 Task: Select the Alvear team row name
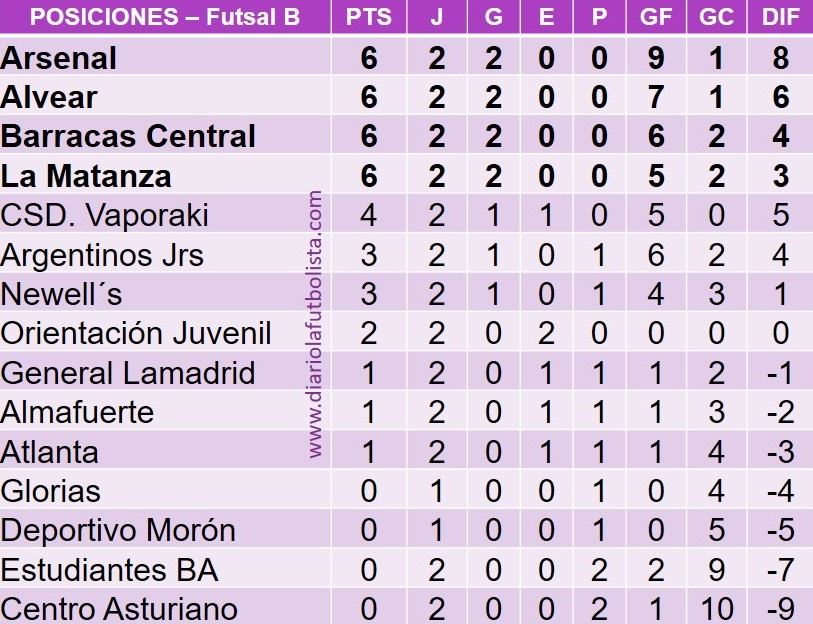pos(49,97)
